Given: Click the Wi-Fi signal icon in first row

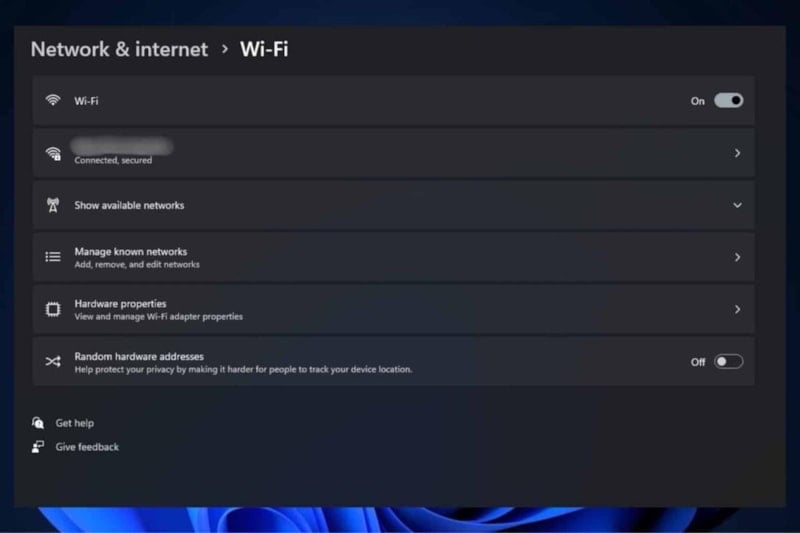Looking at the screenshot, I should (x=53, y=100).
